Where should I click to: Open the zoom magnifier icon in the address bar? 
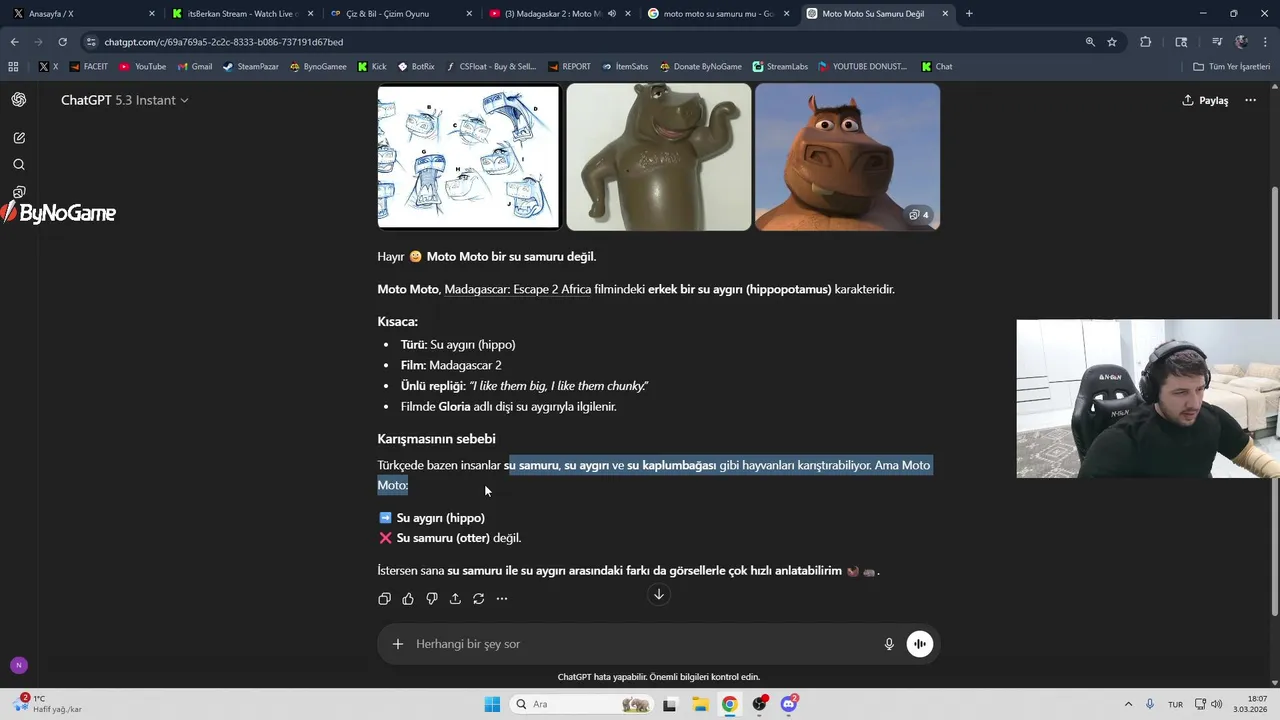coord(1090,42)
